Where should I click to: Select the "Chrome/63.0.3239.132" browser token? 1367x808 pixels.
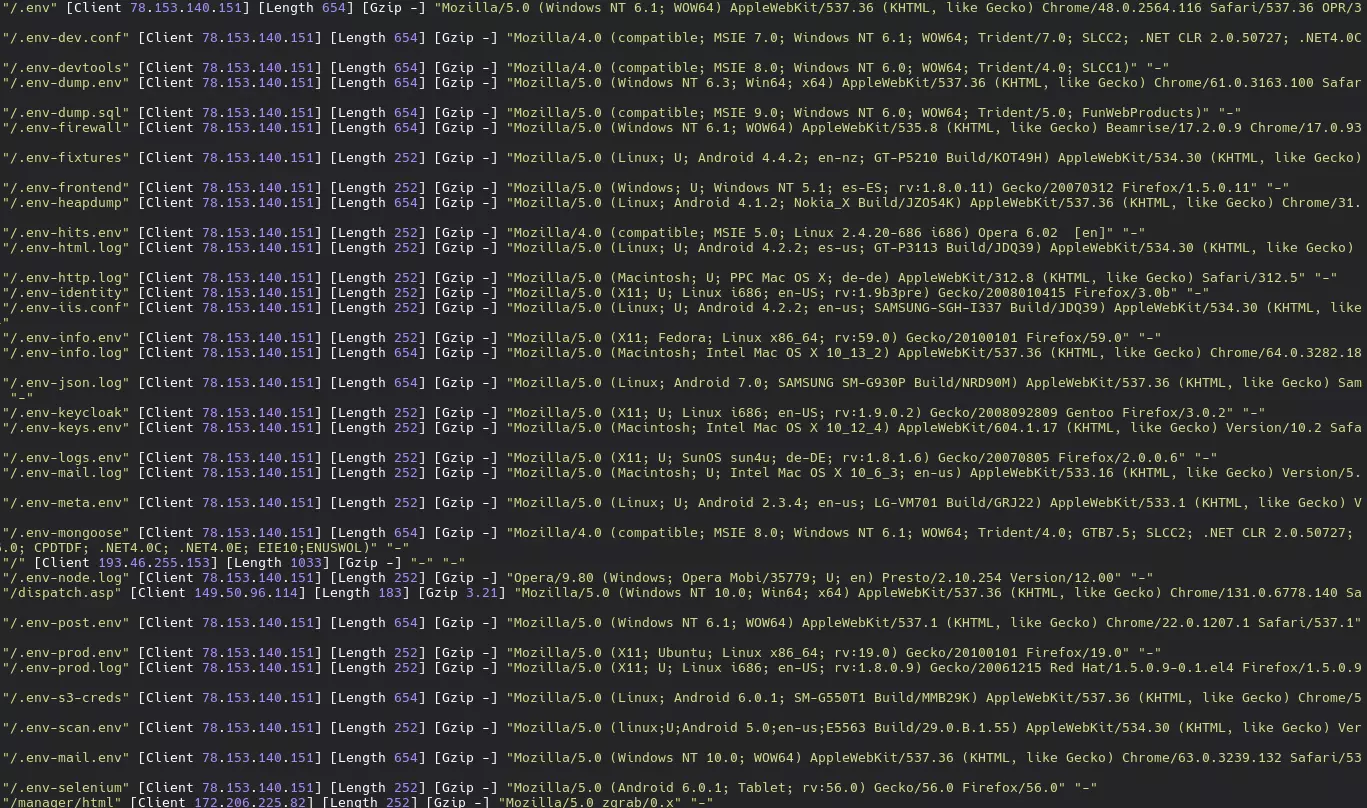(x=1202, y=758)
